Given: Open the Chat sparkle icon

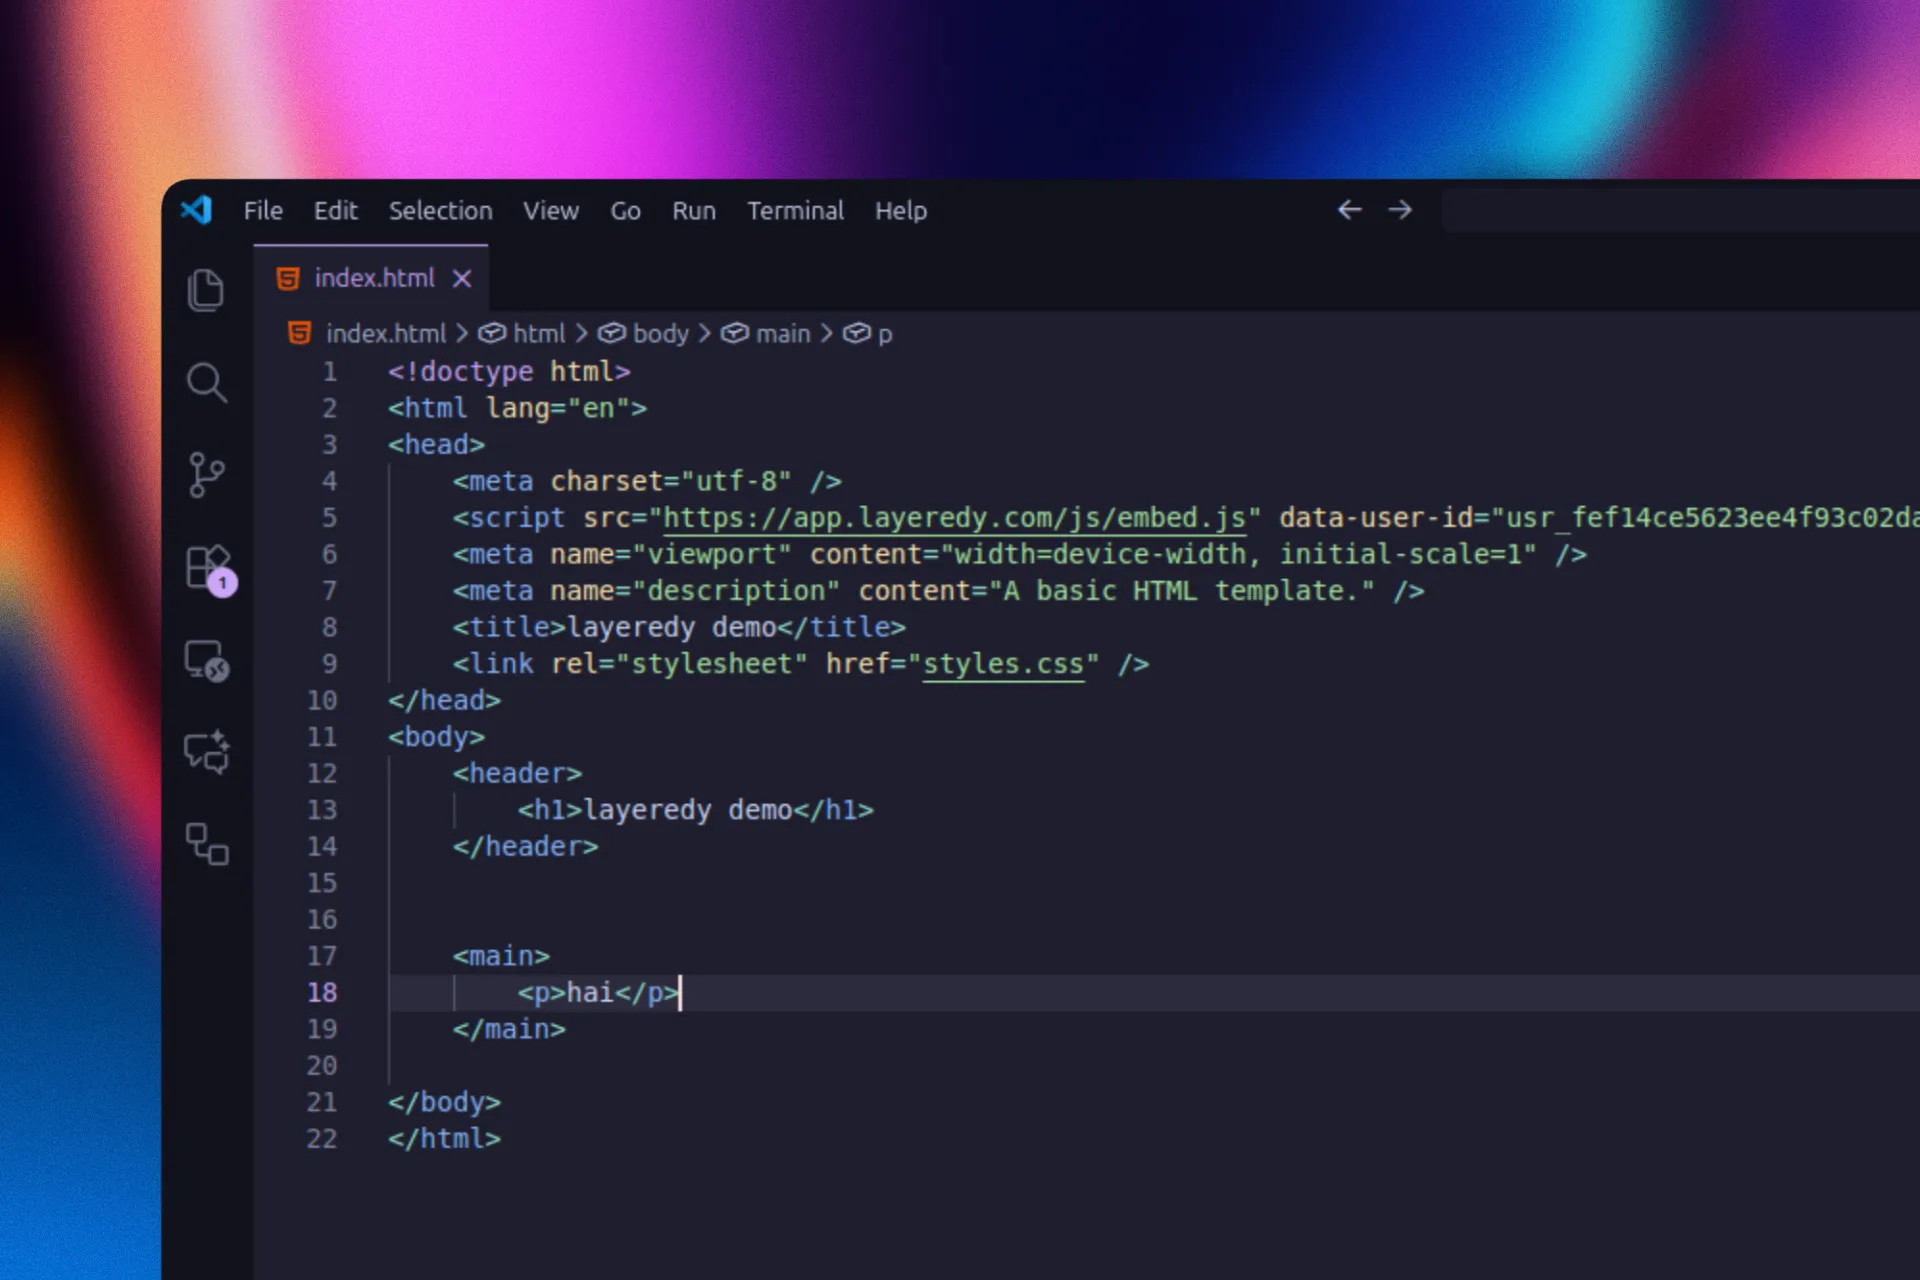Looking at the screenshot, I should (x=207, y=752).
